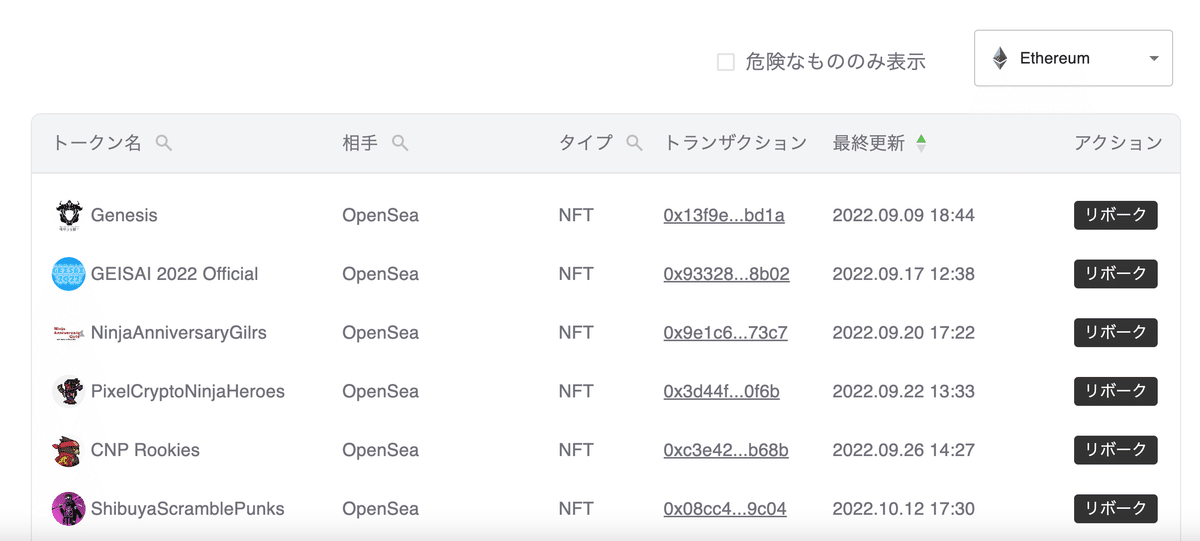Sort by 最終更新 using the sort arrows
This screenshot has height=541, width=1200.
point(921,143)
